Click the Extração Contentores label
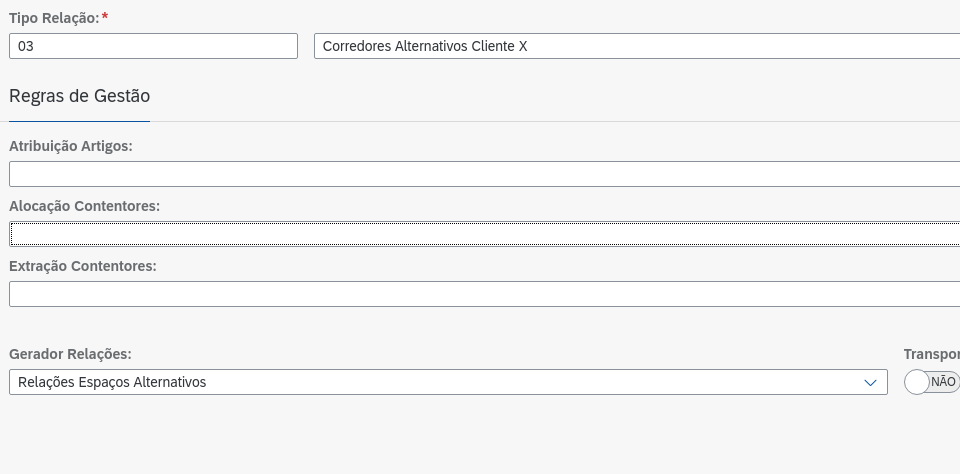The width and height of the screenshot is (960, 474). click(x=83, y=266)
